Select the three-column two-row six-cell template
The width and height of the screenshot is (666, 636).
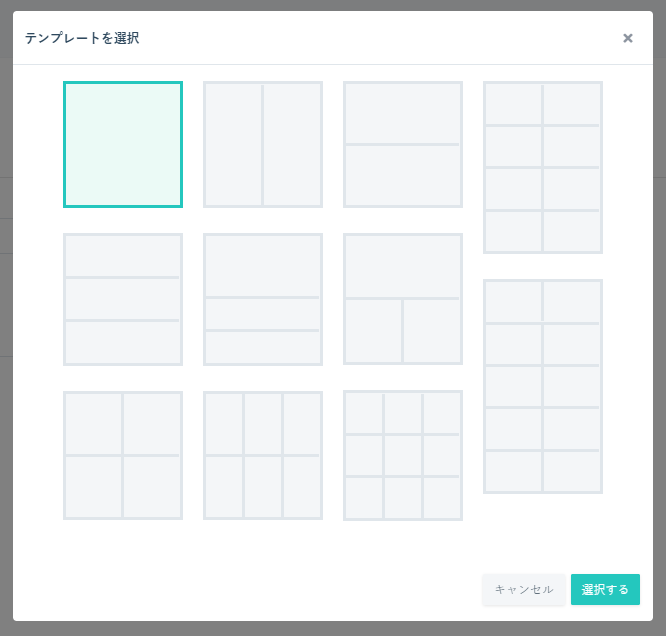pyautogui.click(x=263, y=455)
